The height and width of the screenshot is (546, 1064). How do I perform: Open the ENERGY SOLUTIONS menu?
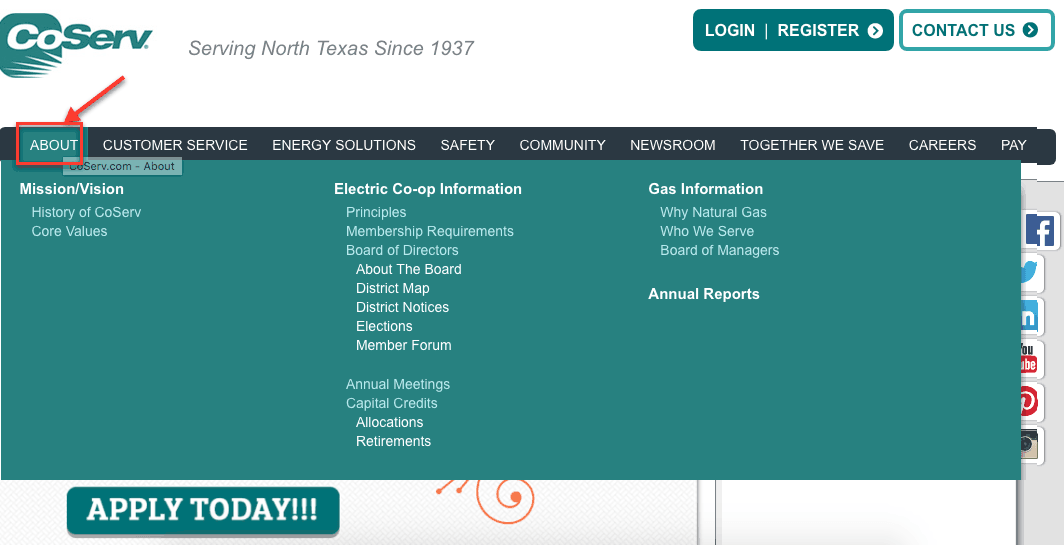pos(344,145)
